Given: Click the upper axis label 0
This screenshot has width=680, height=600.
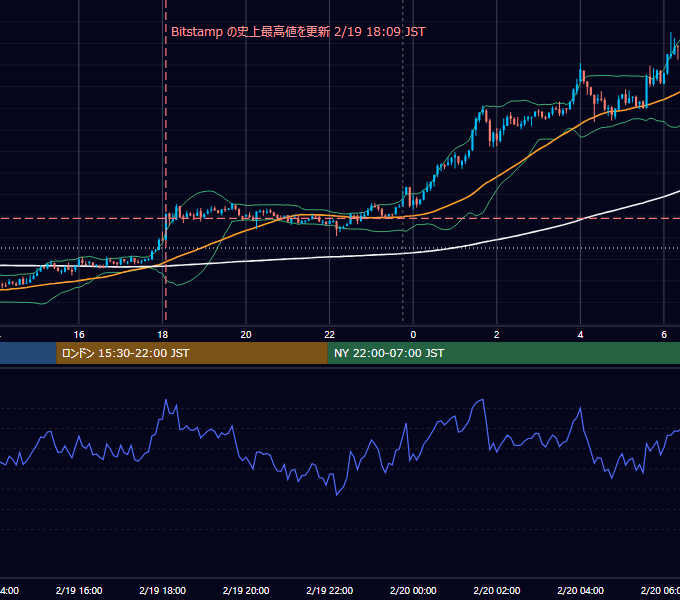Looking at the screenshot, I should [x=413, y=335].
